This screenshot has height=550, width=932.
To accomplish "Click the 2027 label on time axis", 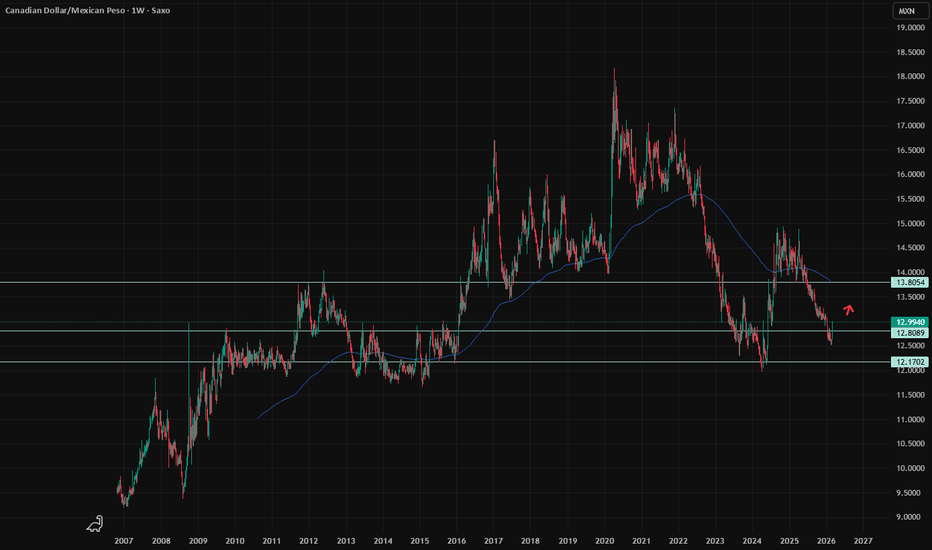I will tap(863, 541).
